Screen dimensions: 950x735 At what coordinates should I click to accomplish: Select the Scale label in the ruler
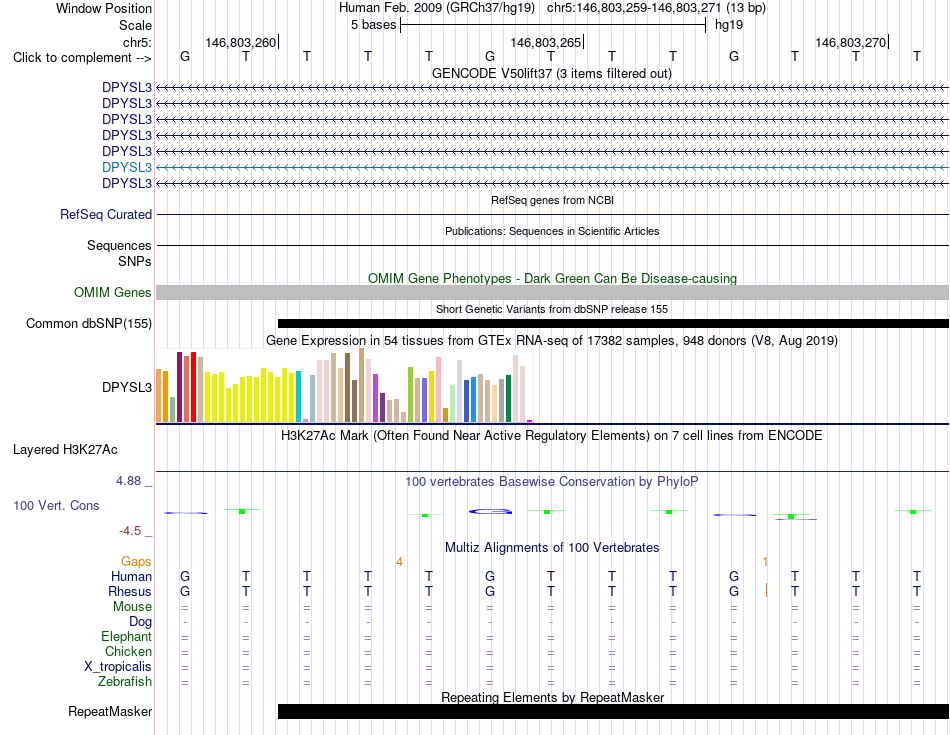point(135,25)
